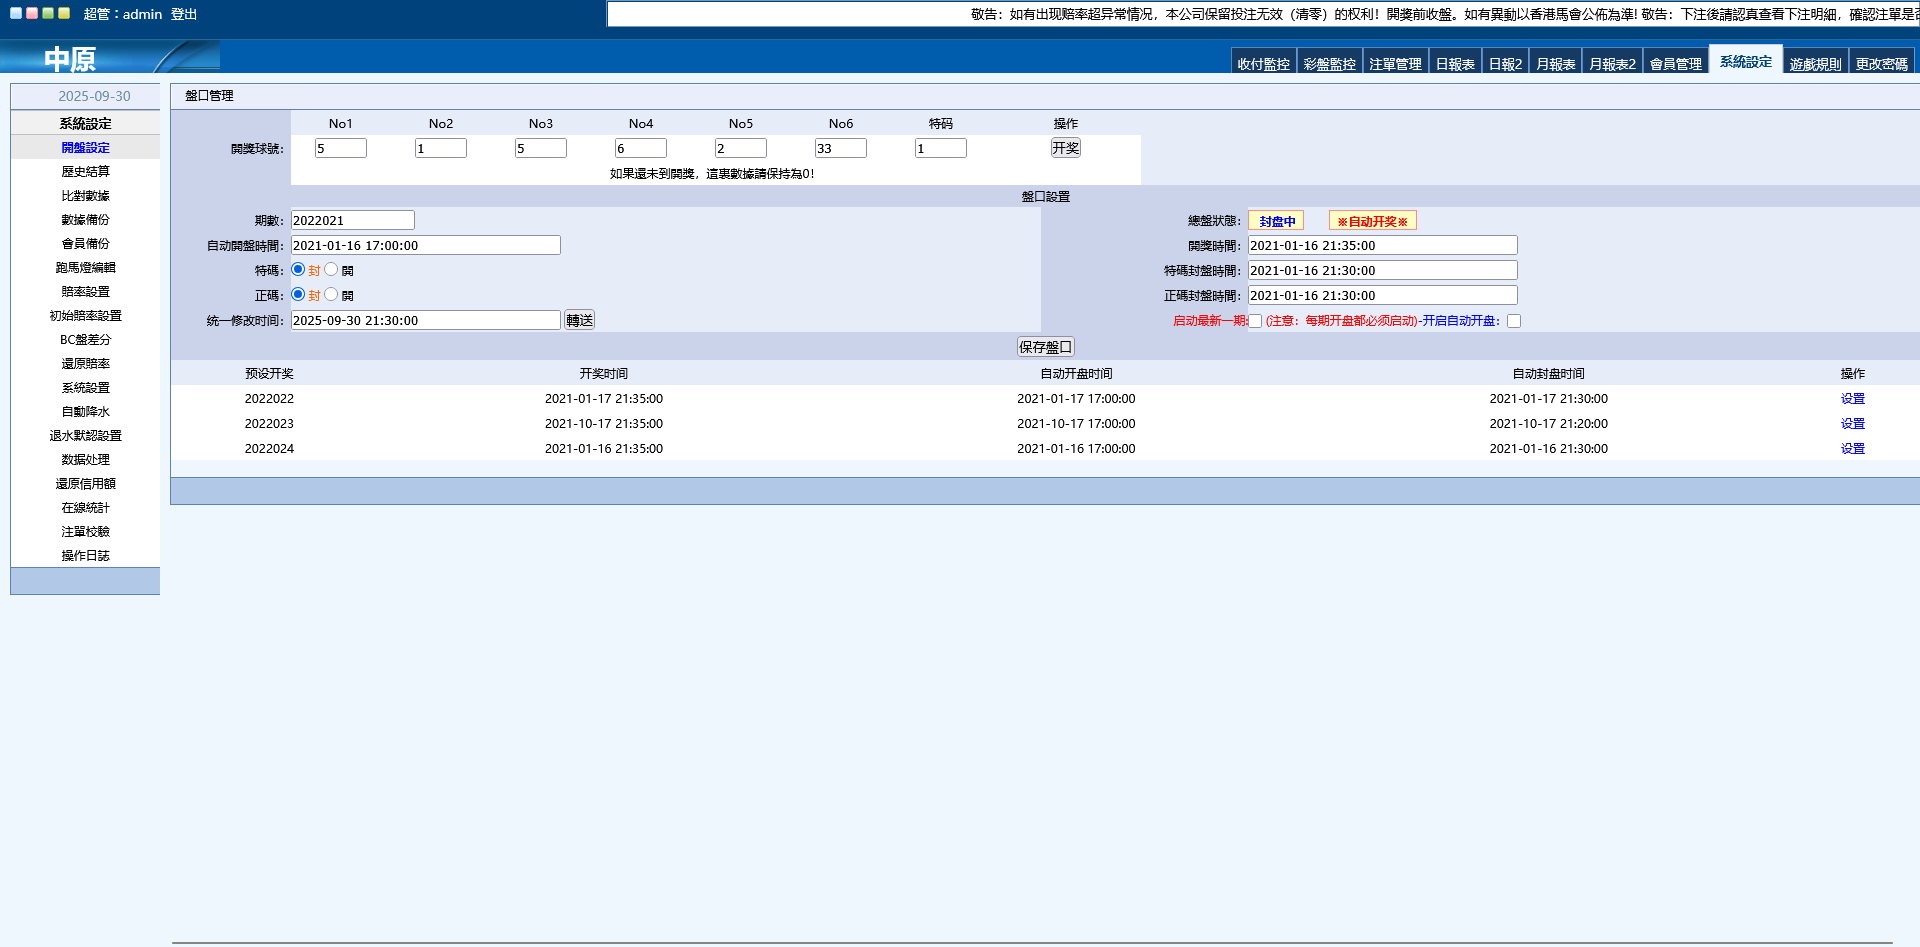The height and width of the screenshot is (947, 1920).
Task: Switch to the 彩盤監控 tab
Action: click(x=1329, y=64)
